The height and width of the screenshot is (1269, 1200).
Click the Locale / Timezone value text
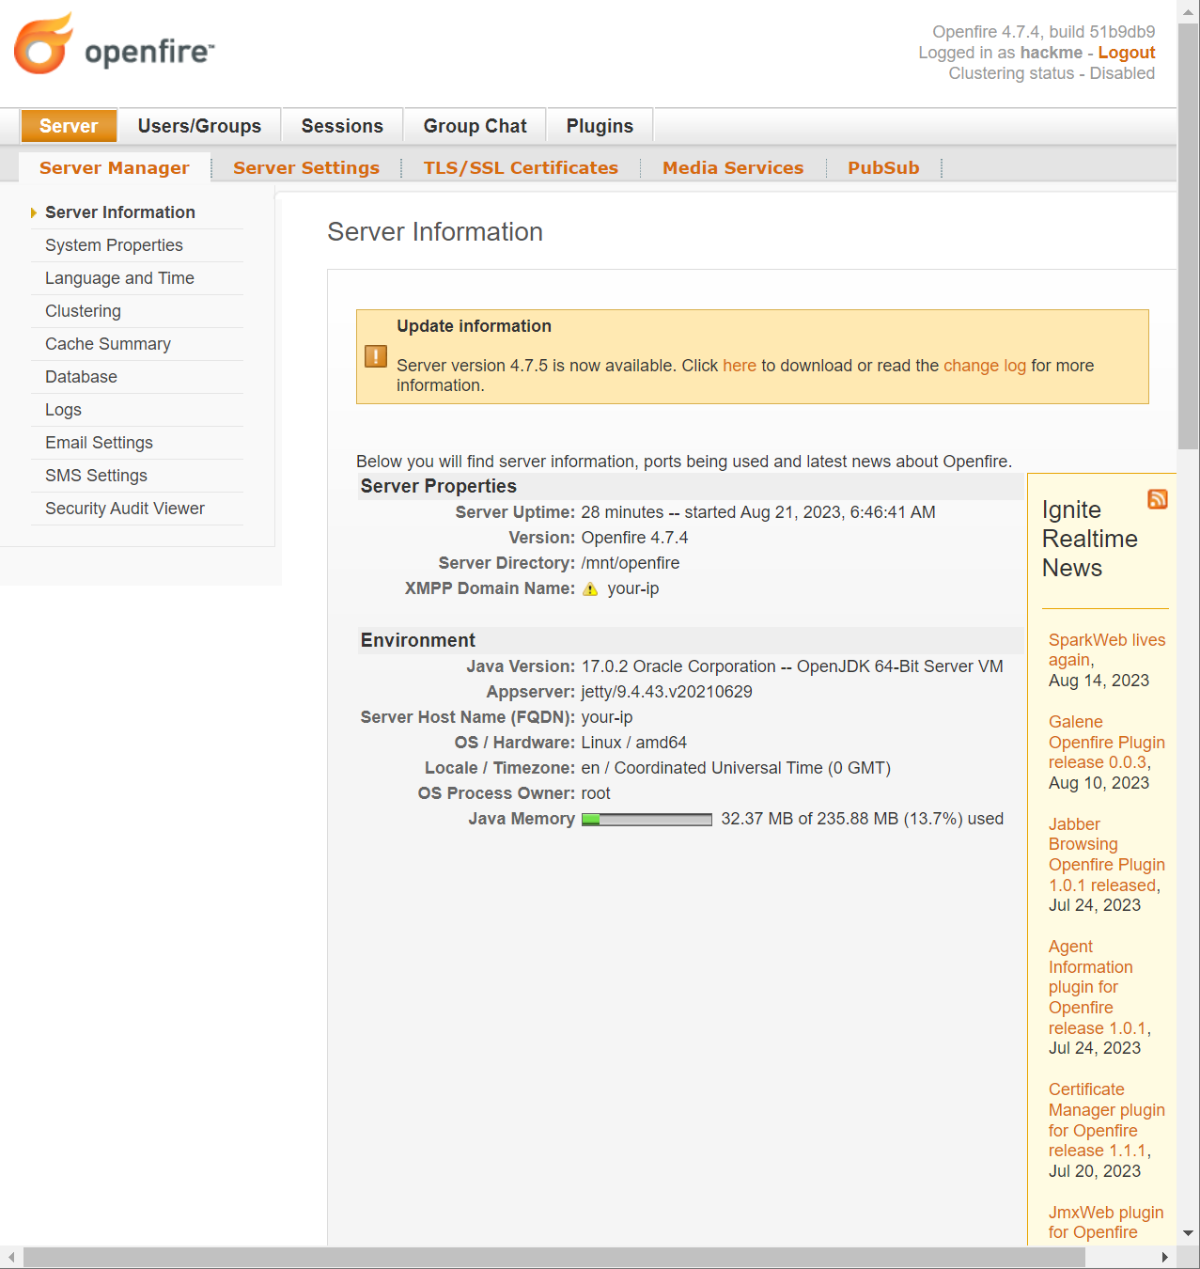coord(736,769)
